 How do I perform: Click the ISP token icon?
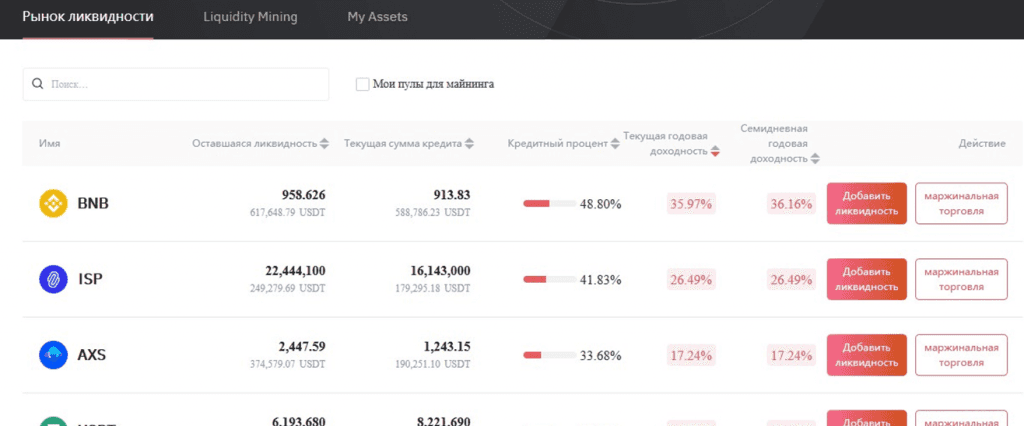point(54,279)
